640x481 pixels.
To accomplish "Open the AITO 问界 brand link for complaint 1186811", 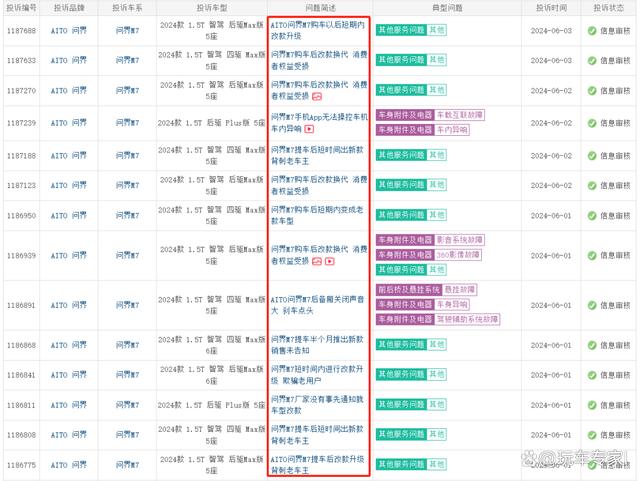I will point(69,405).
